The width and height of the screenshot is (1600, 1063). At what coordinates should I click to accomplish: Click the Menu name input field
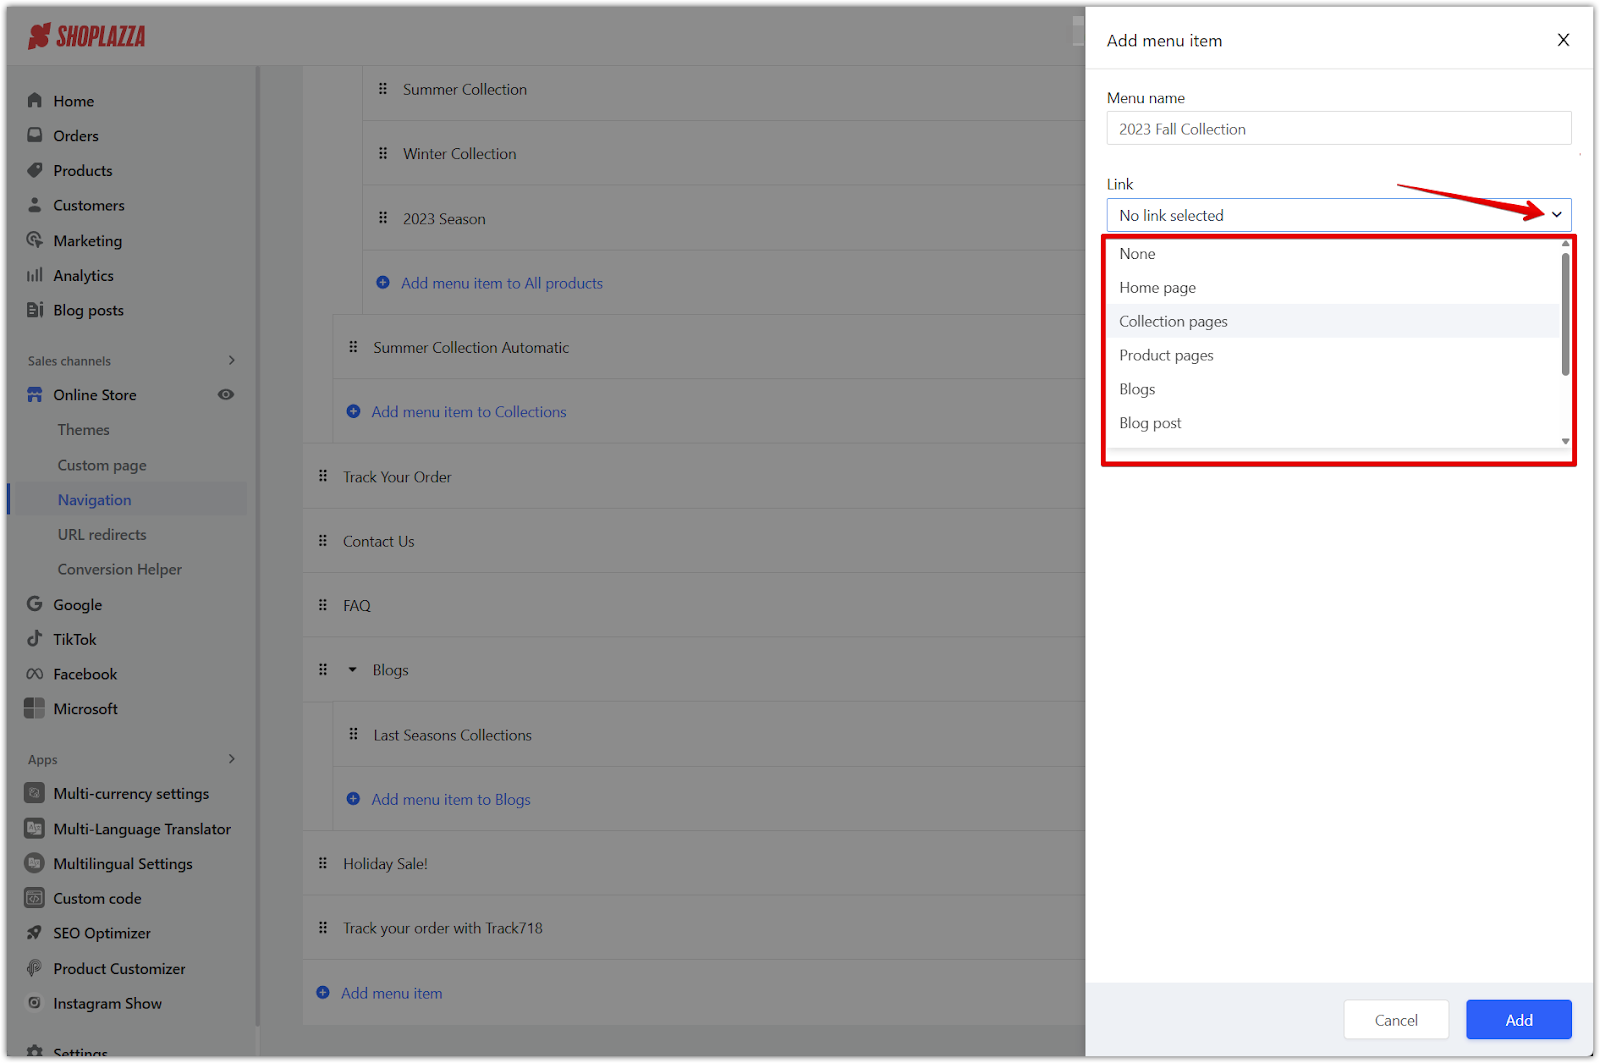click(1338, 129)
